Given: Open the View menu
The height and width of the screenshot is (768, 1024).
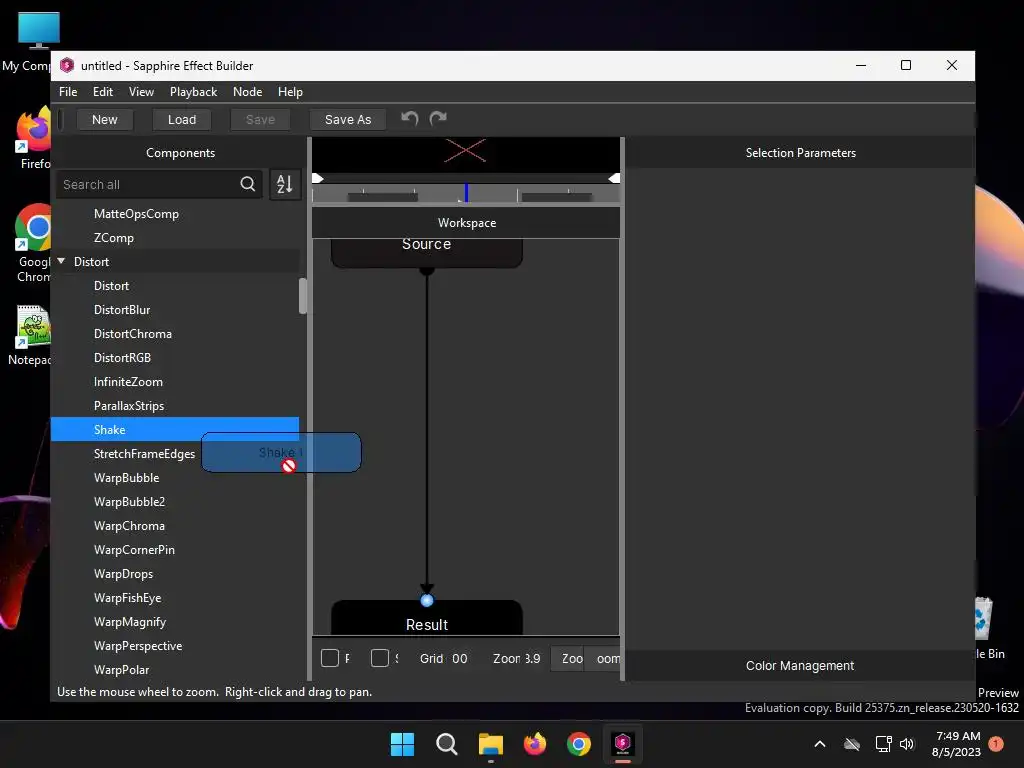Looking at the screenshot, I should tap(141, 92).
